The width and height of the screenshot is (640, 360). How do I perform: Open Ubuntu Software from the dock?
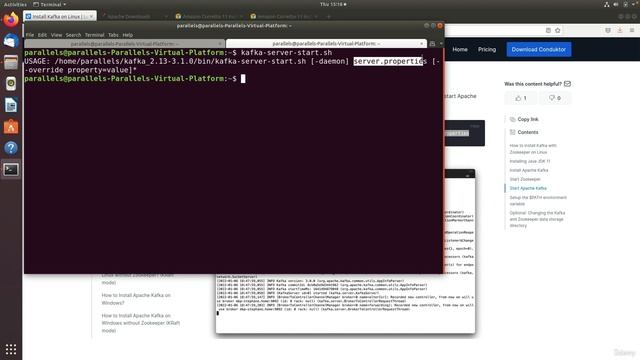(11, 127)
